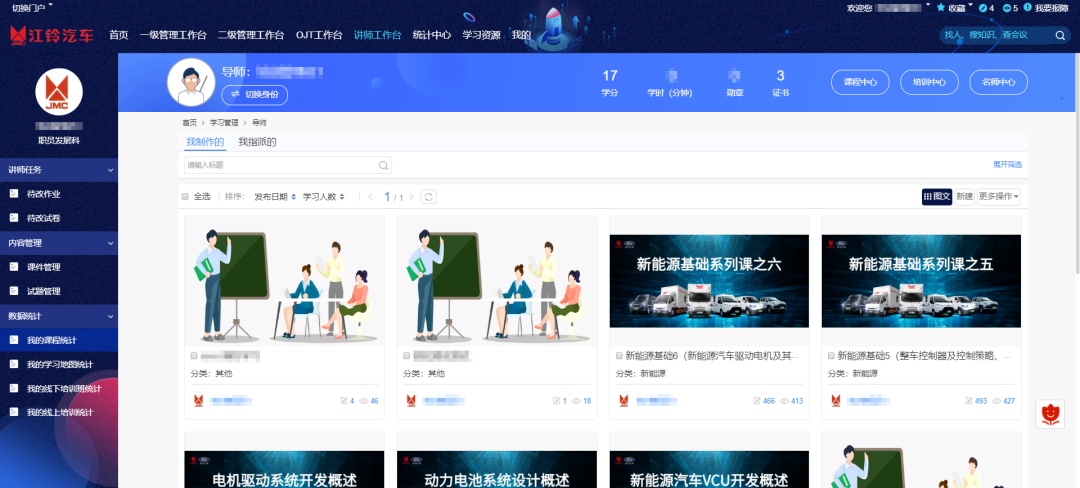1080x488 pixels.
Task: Open 学习资源 in top navigation
Action: [x=481, y=35]
